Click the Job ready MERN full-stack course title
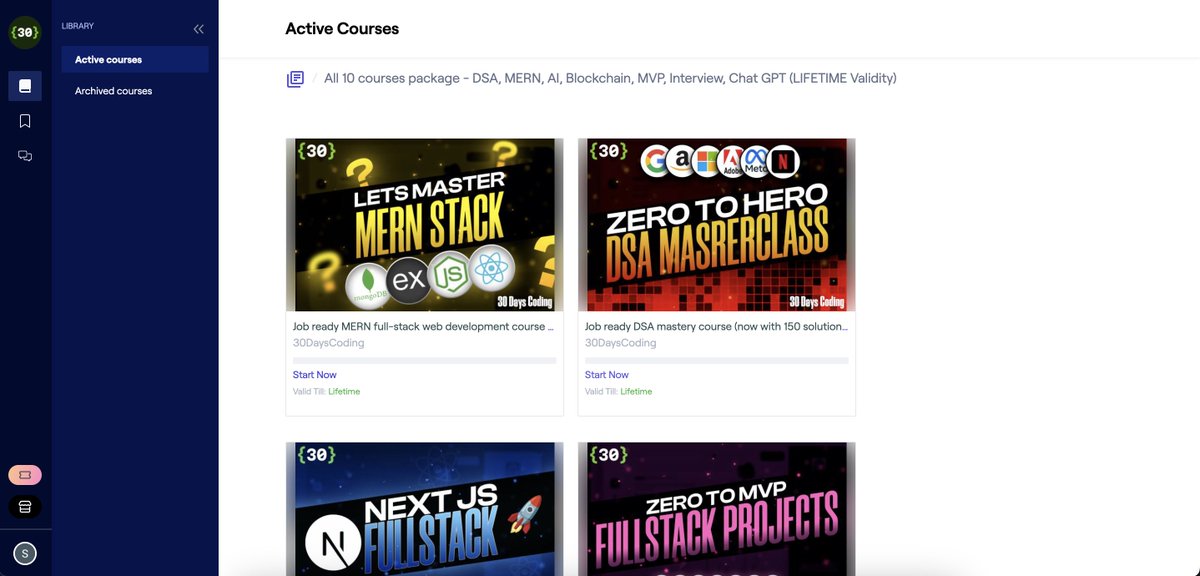This screenshot has width=1200, height=576. [x=423, y=327]
